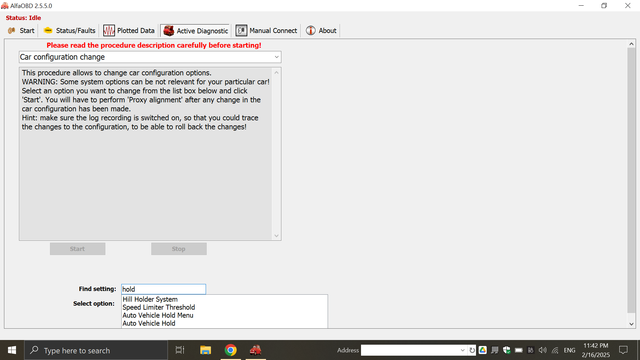
Task: Open the Plotted Data tab
Action: click(129, 31)
